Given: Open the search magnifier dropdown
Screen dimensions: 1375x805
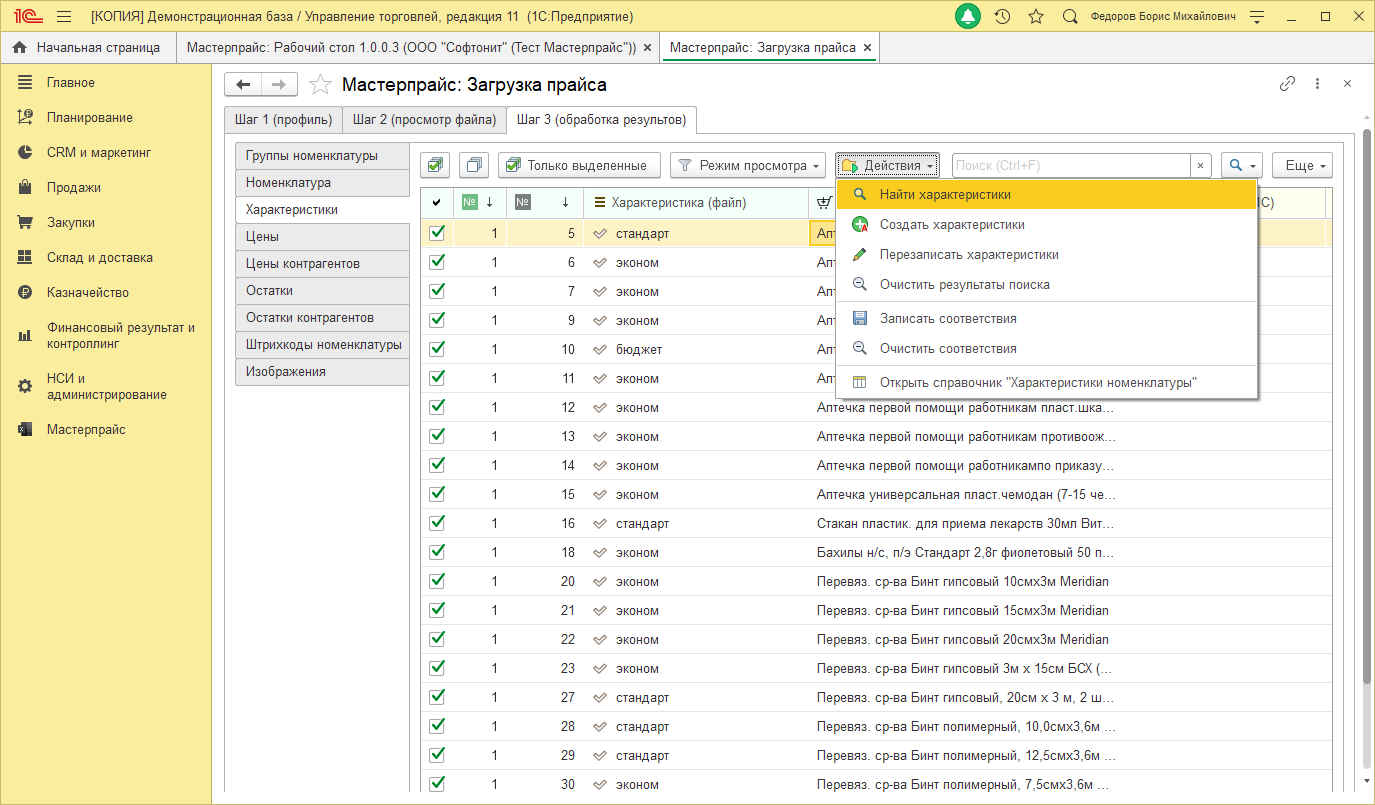Looking at the screenshot, I should (1241, 165).
